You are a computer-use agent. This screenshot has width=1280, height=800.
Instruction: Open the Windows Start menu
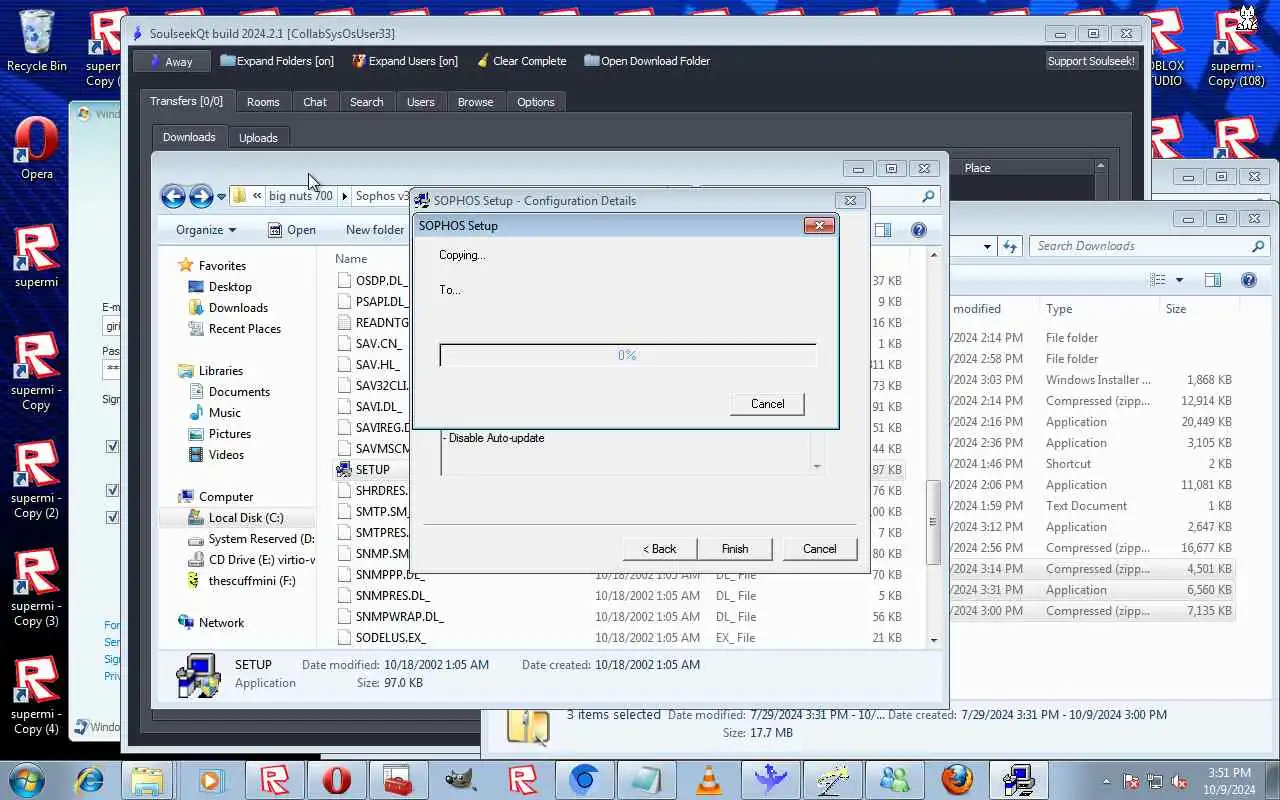tap(27, 779)
